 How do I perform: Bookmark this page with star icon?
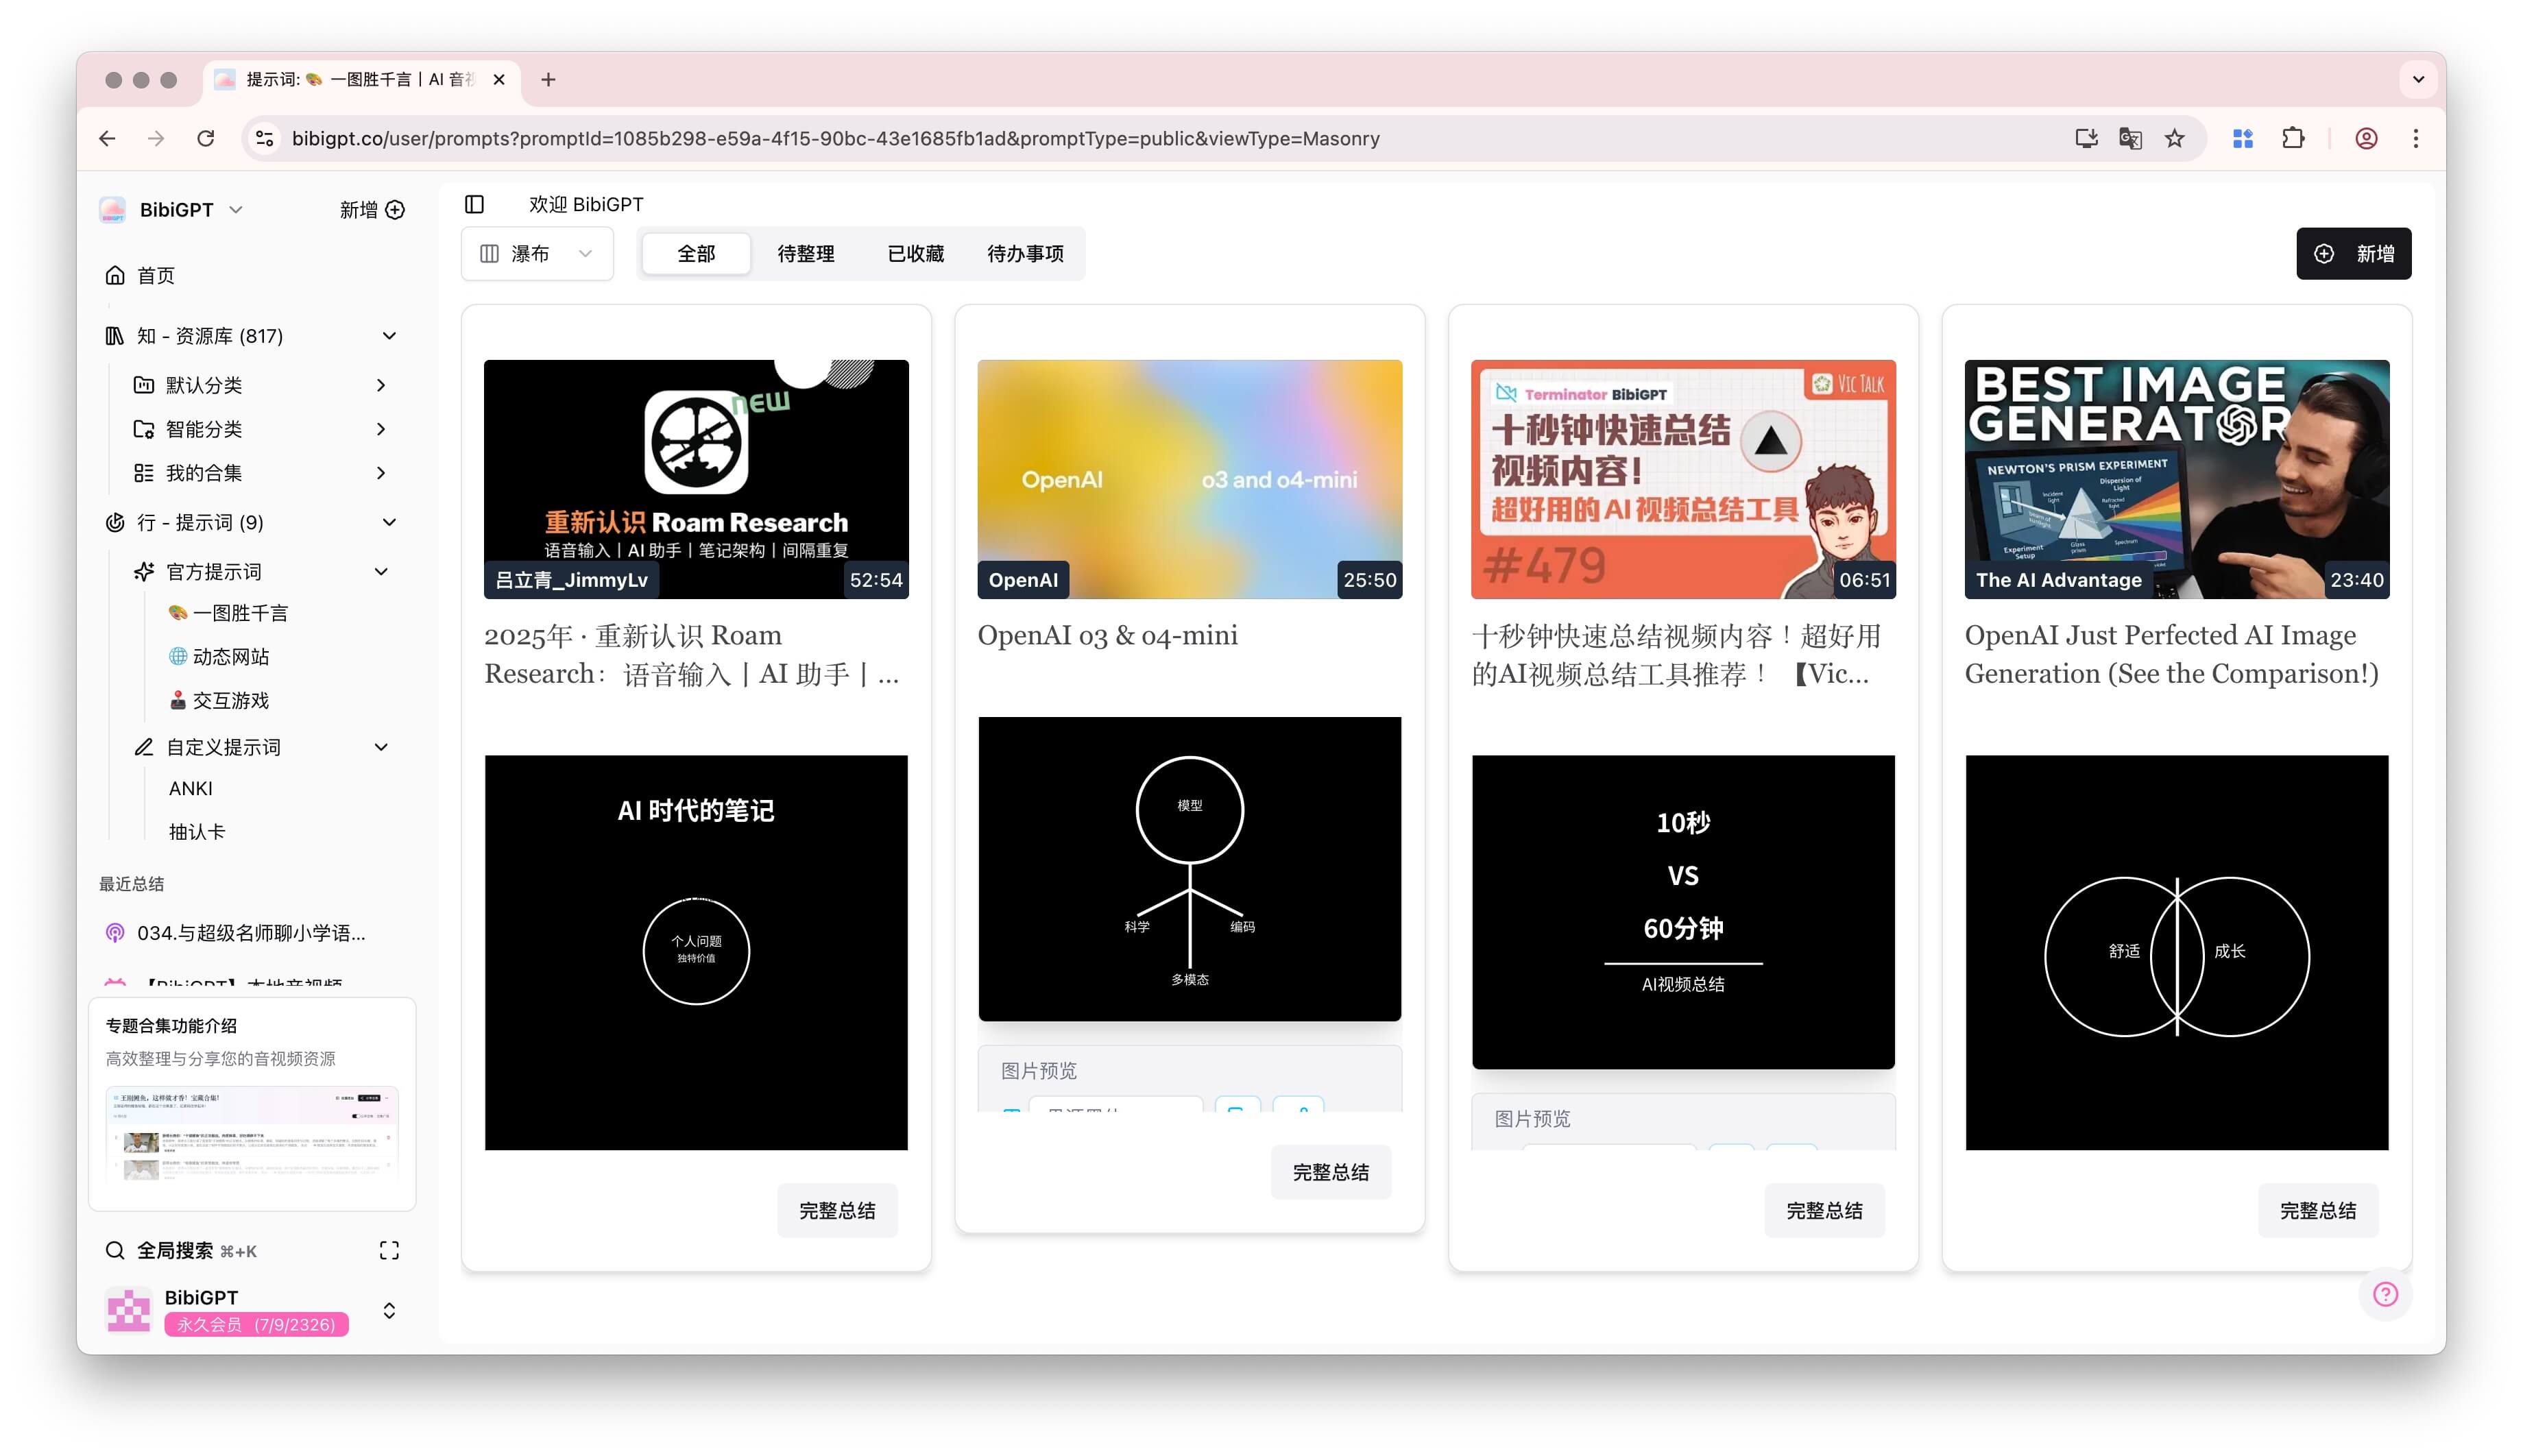[x=2174, y=139]
